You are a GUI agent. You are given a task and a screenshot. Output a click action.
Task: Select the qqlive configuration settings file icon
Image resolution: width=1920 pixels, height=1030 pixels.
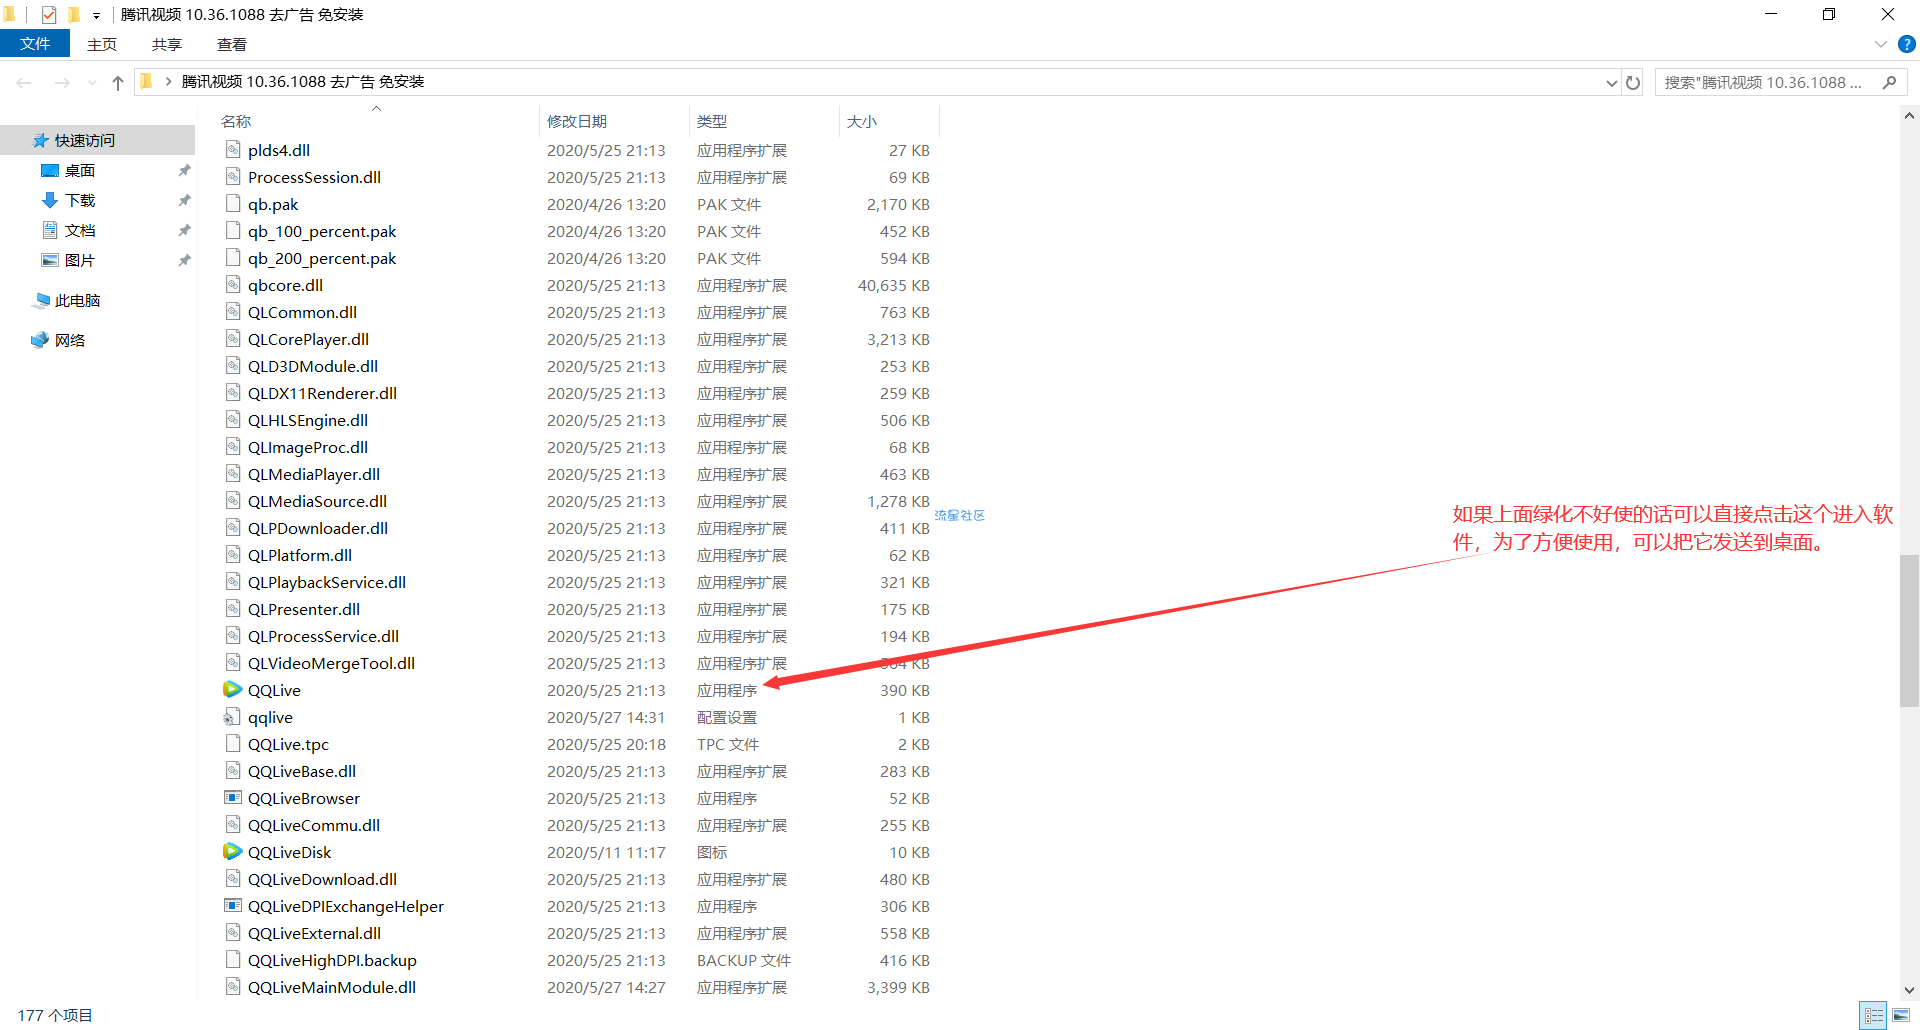coord(232,717)
